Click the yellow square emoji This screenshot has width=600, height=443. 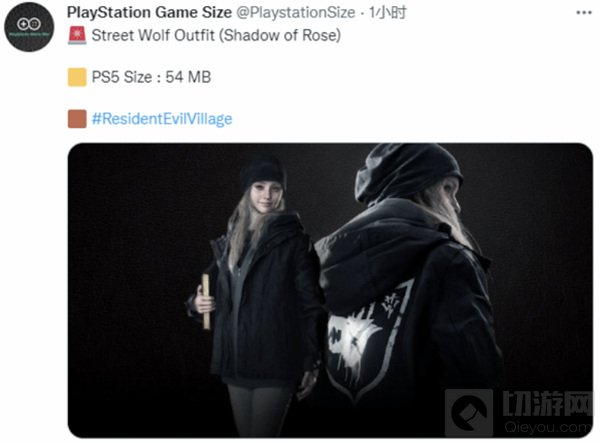77,77
